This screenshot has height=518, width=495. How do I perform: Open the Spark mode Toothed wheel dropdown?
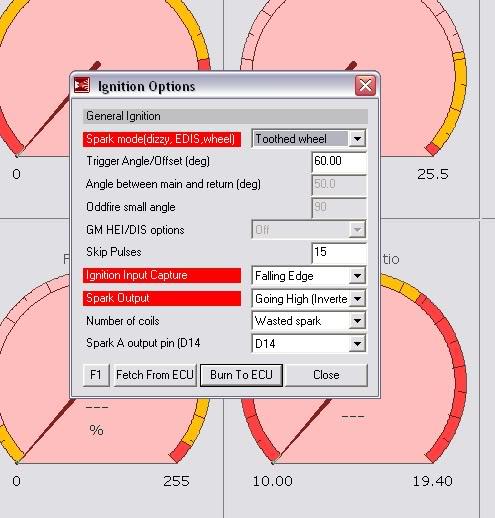pyautogui.click(x=309, y=138)
